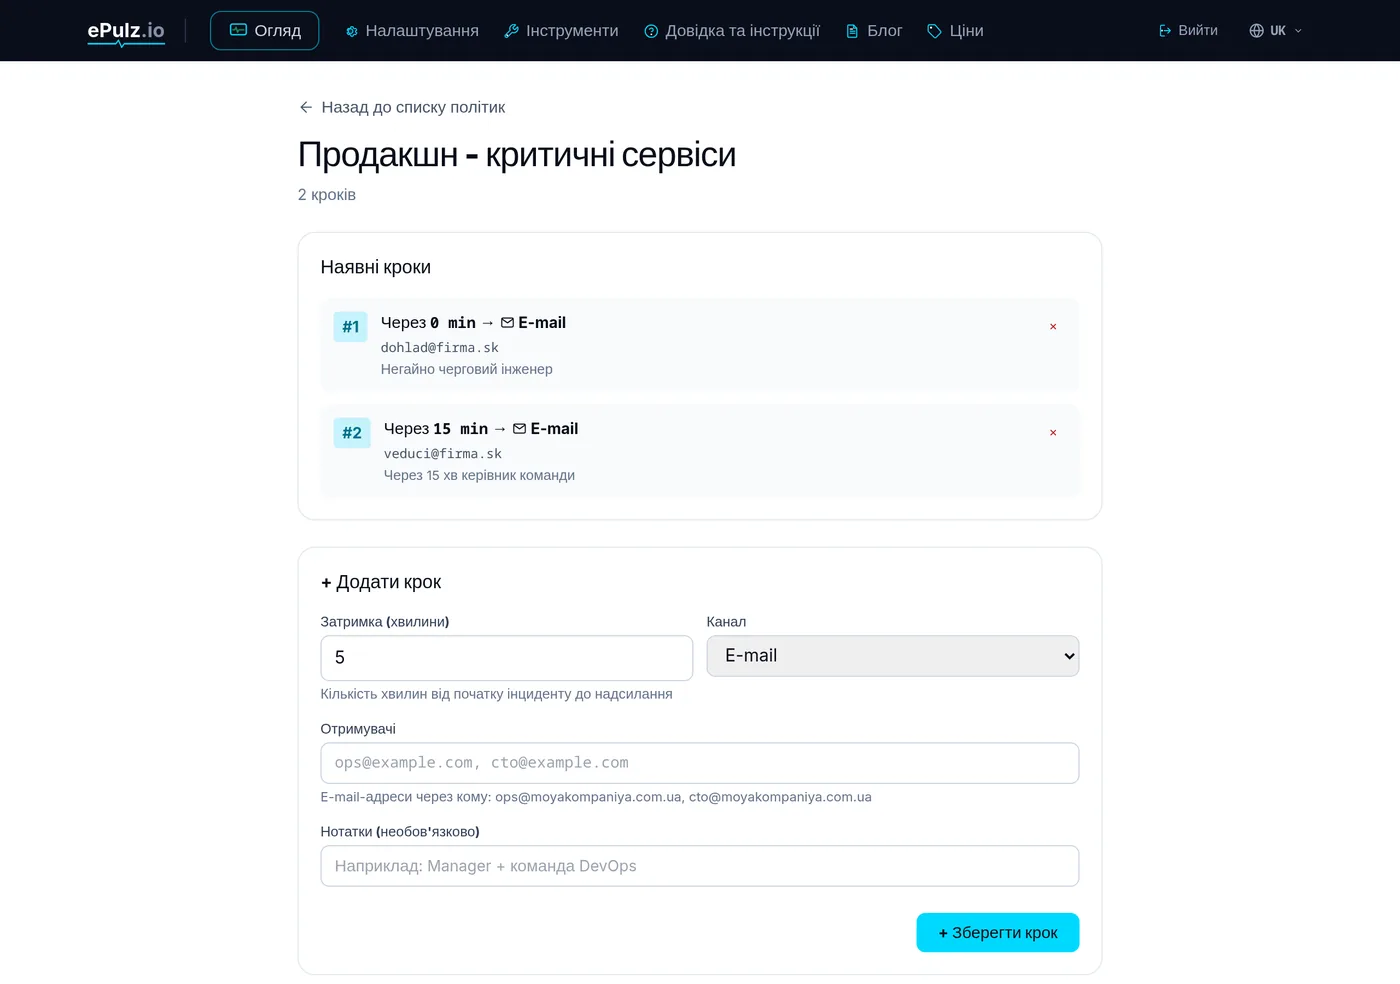Click Через 0 min step title
This screenshot has width=1400, height=984.
(473, 323)
